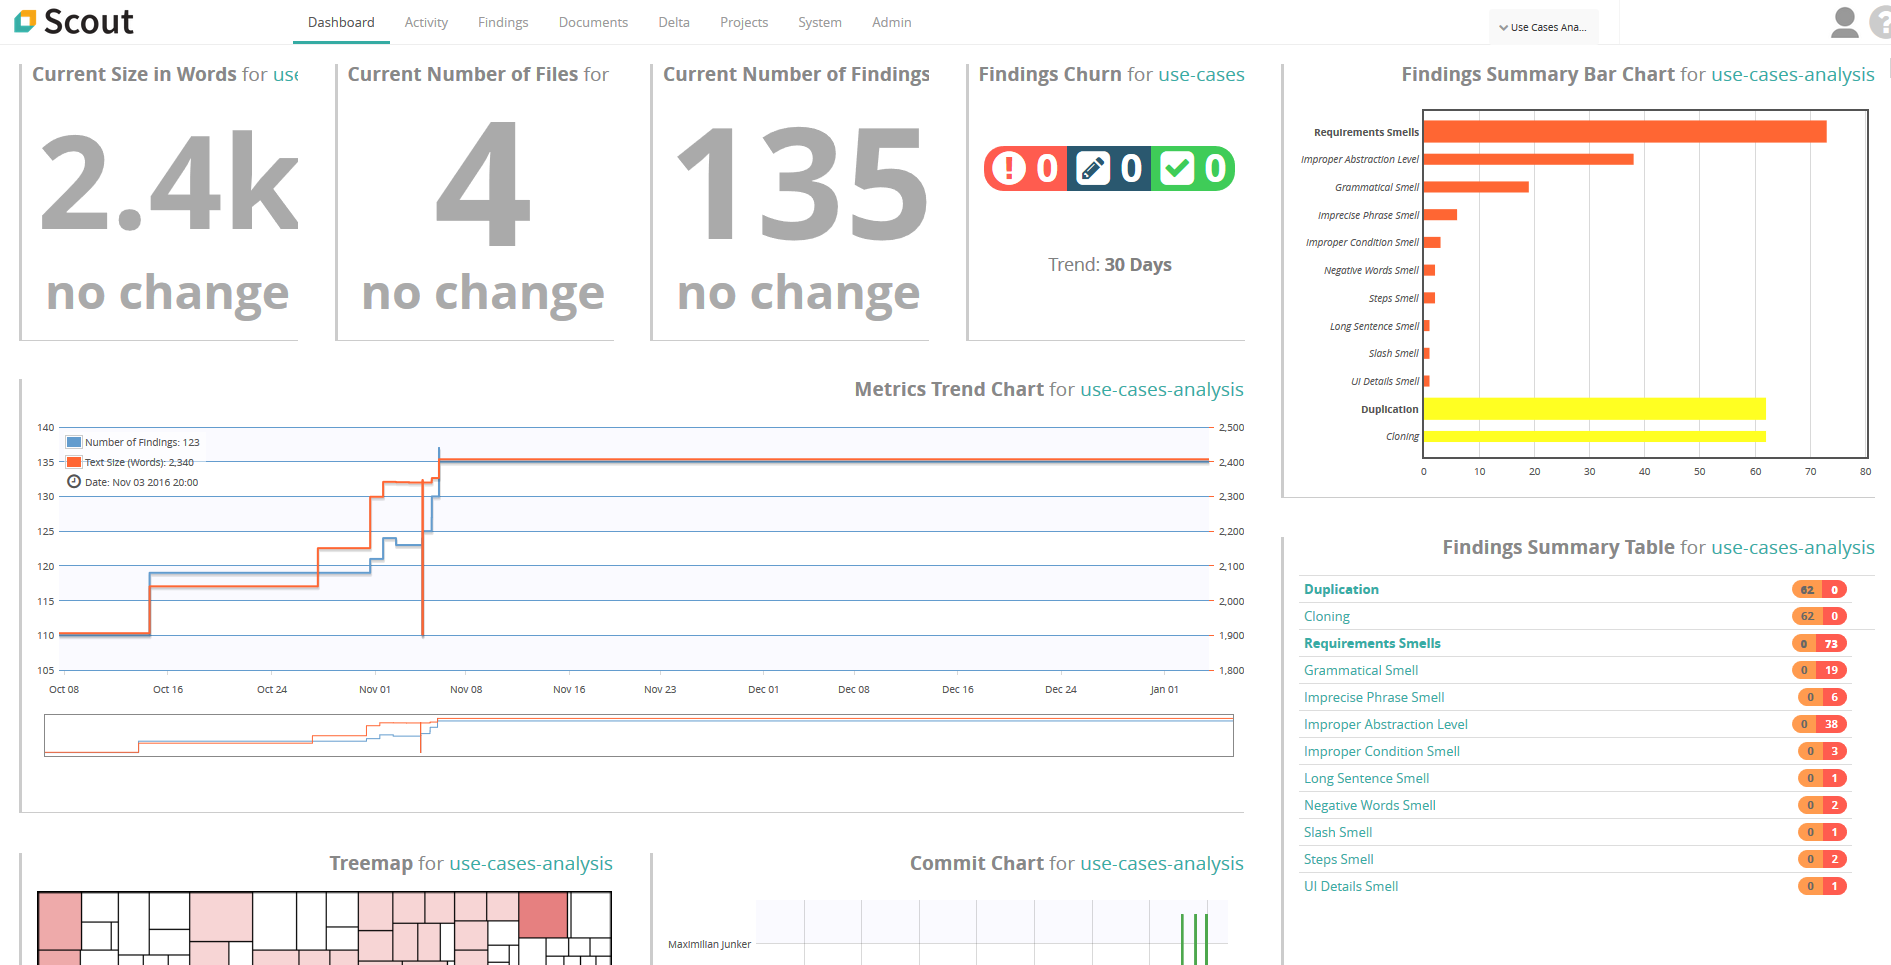Viewport: 1891px width, 965px height.
Task: Expand the Requirements Smells table group
Action: (x=1371, y=643)
